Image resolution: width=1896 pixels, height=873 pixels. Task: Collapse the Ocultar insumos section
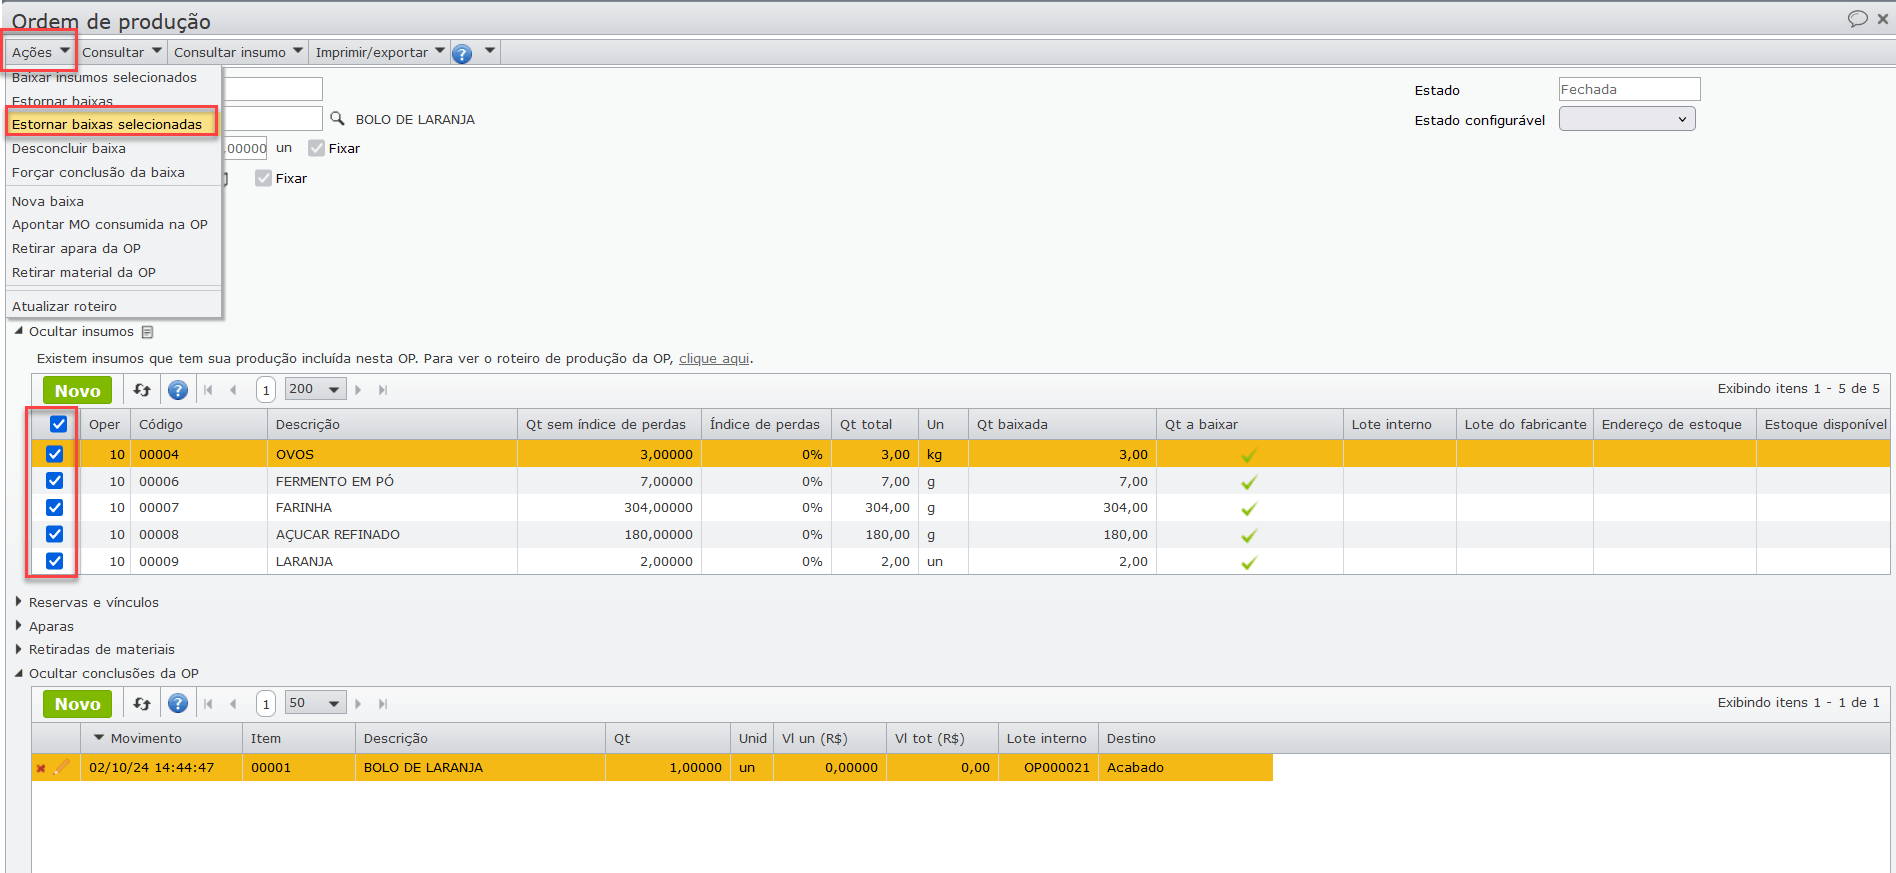pyautogui.click(x=19, y=331)
